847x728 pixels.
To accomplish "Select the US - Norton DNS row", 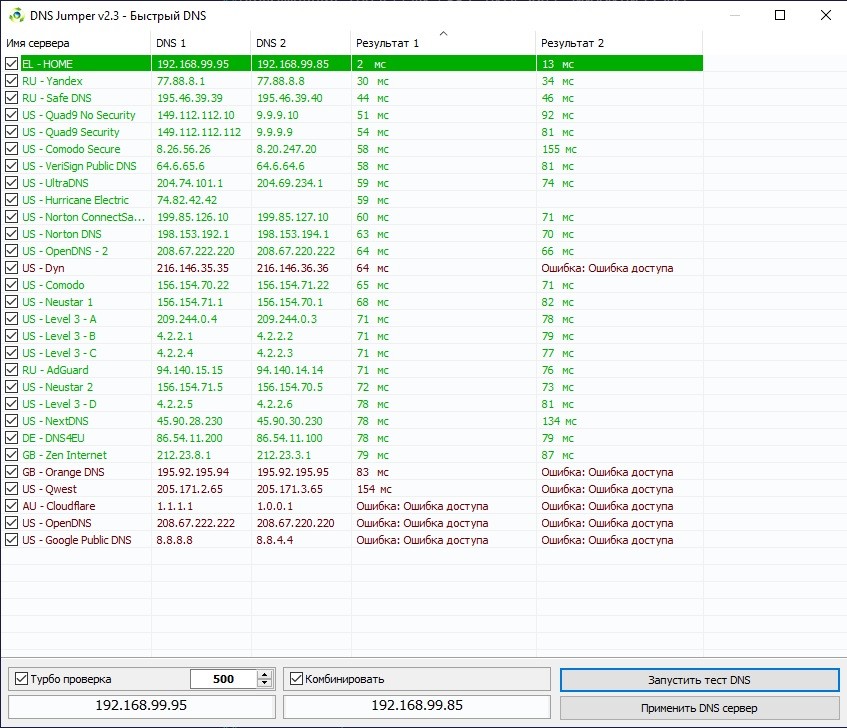I will click(352, 234).
